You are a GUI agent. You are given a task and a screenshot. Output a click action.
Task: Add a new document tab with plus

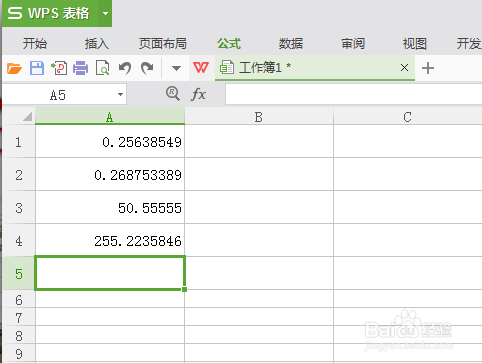click(428, 68)
